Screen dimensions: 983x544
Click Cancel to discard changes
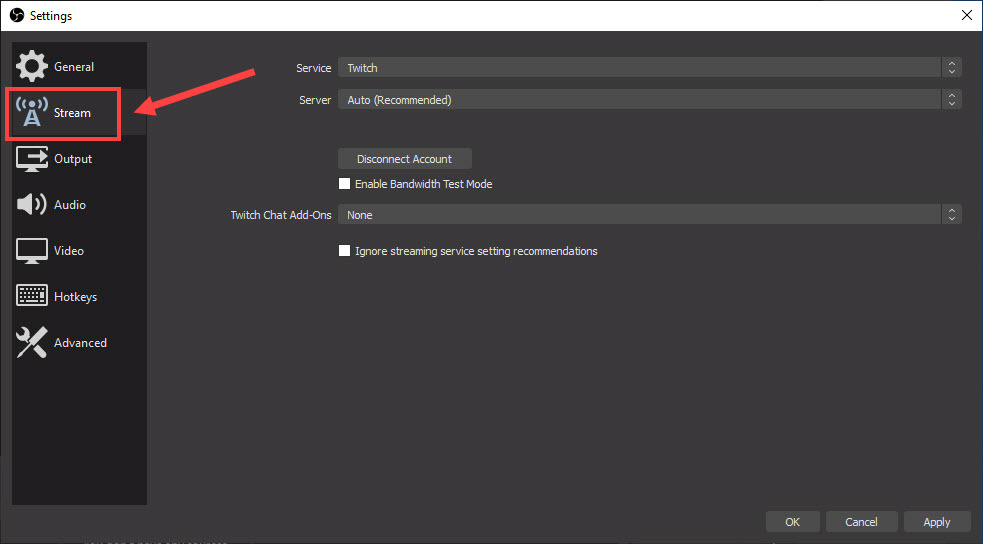[861, 522]
